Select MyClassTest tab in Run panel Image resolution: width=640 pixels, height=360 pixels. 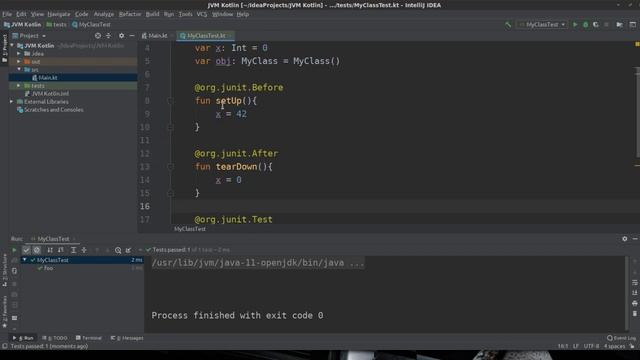(53, 239)
